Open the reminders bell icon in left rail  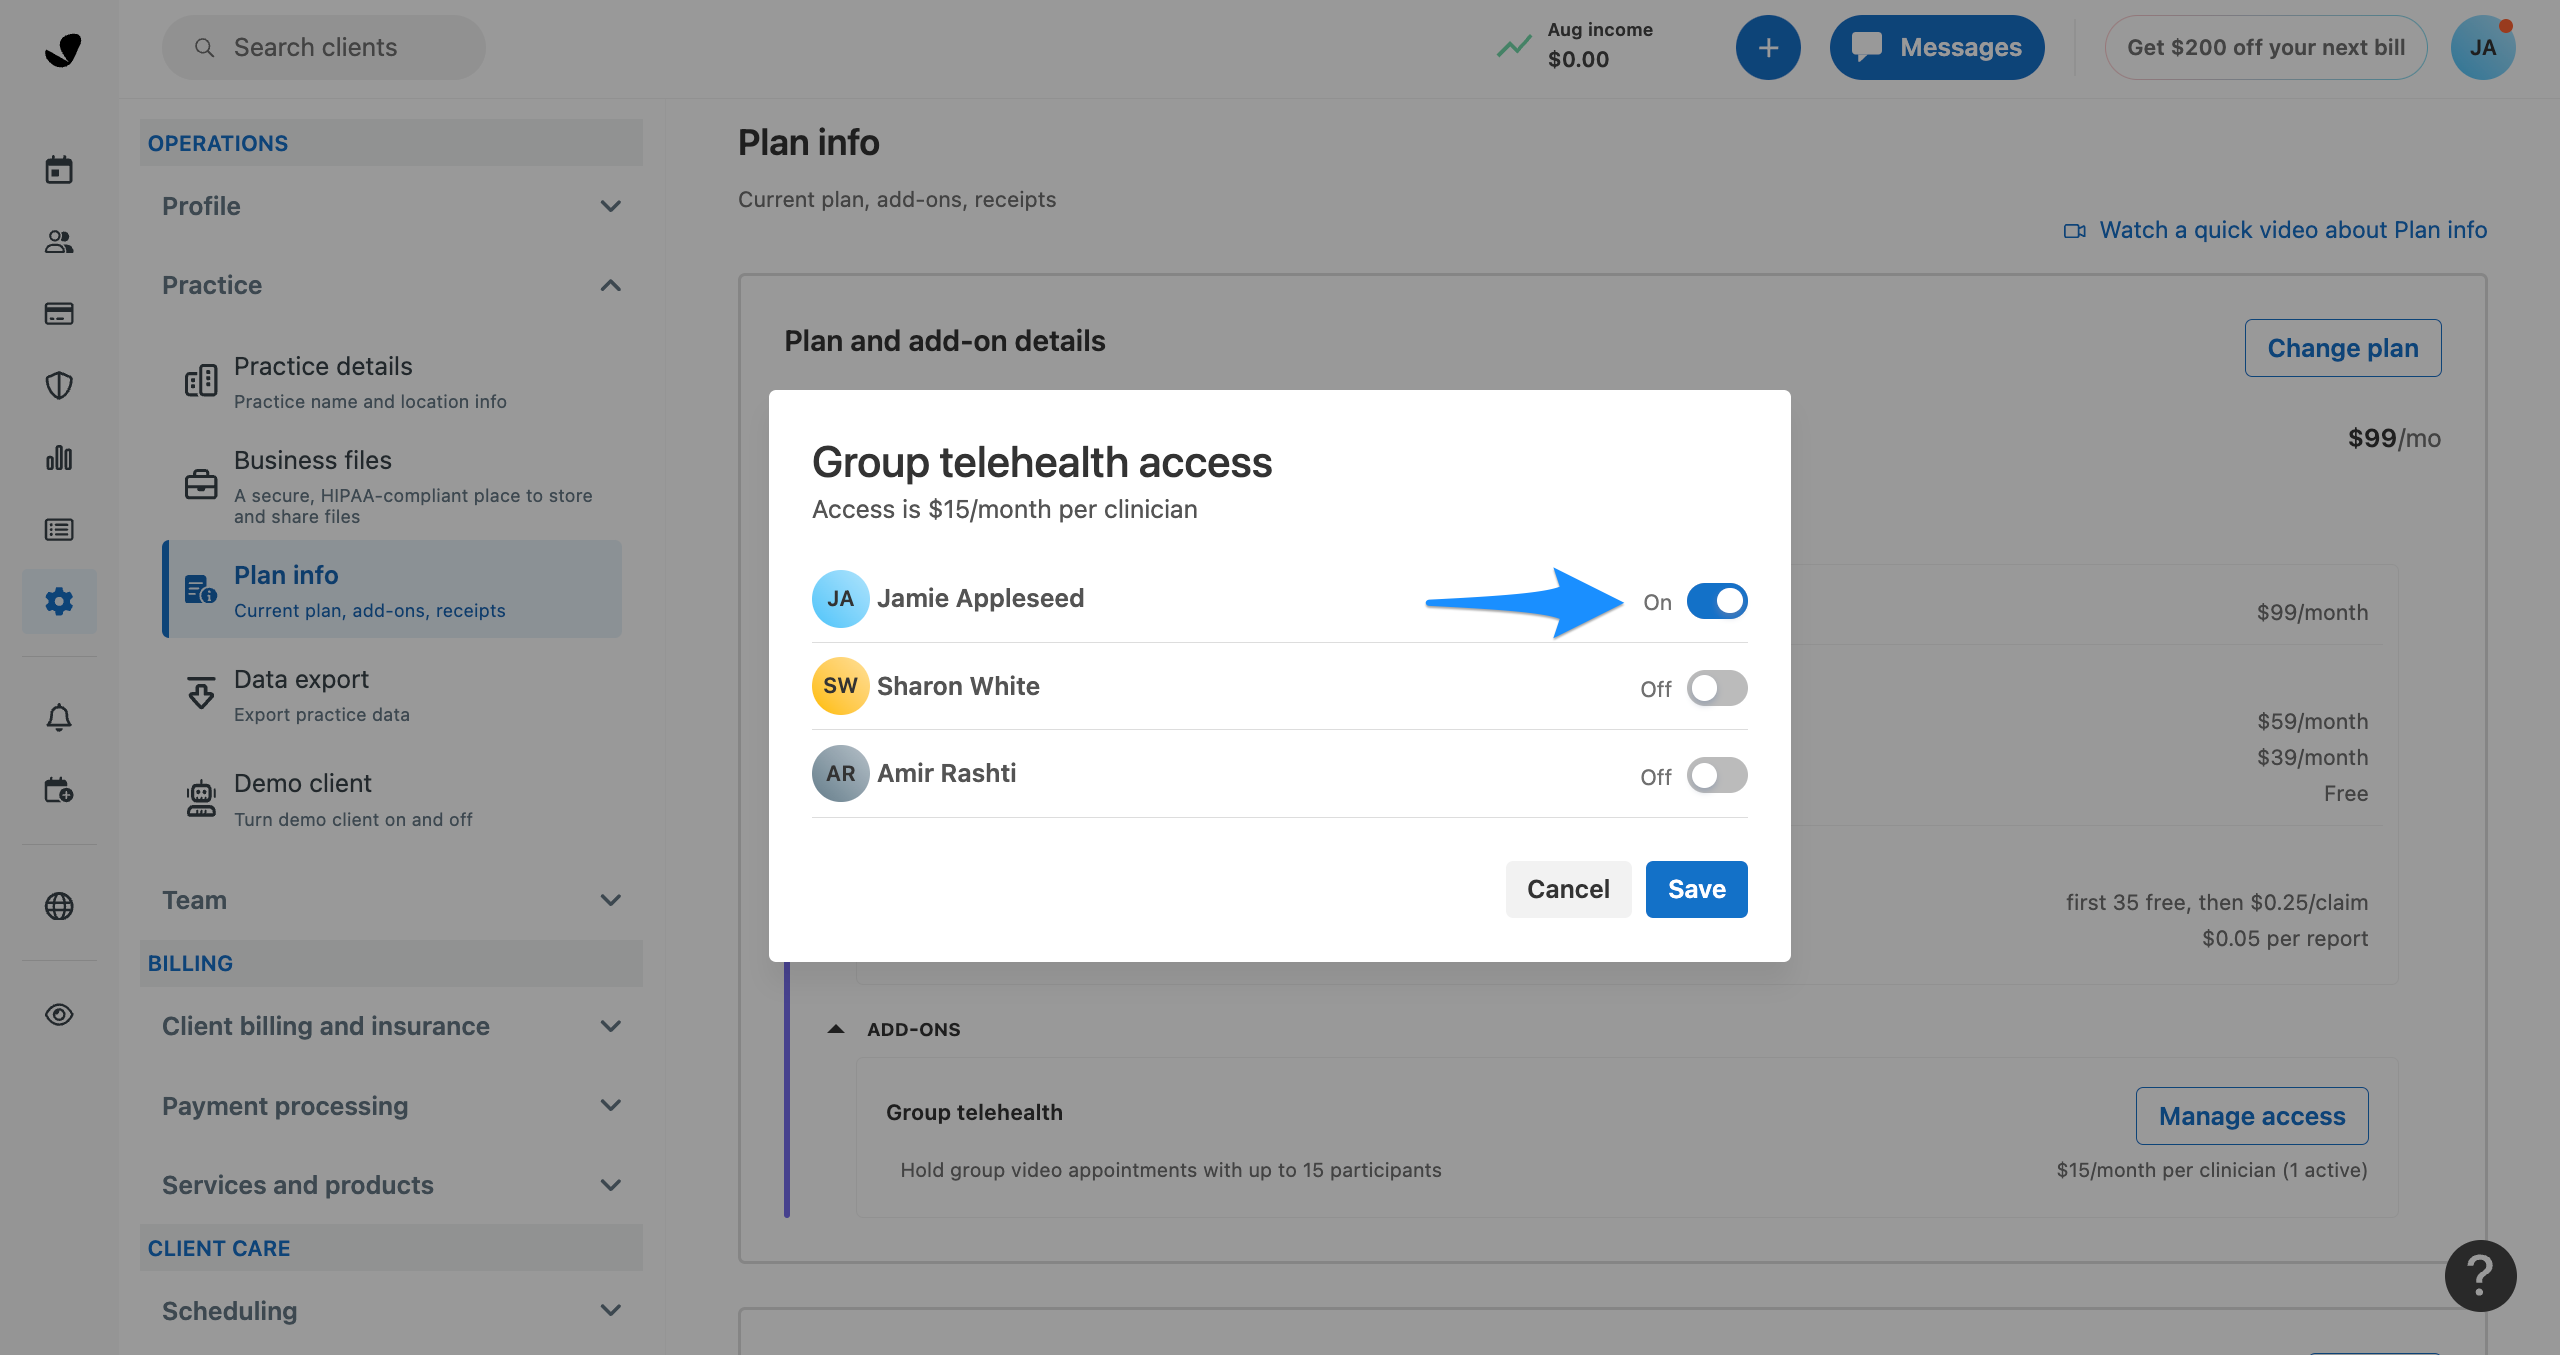(x=59, y=717)
